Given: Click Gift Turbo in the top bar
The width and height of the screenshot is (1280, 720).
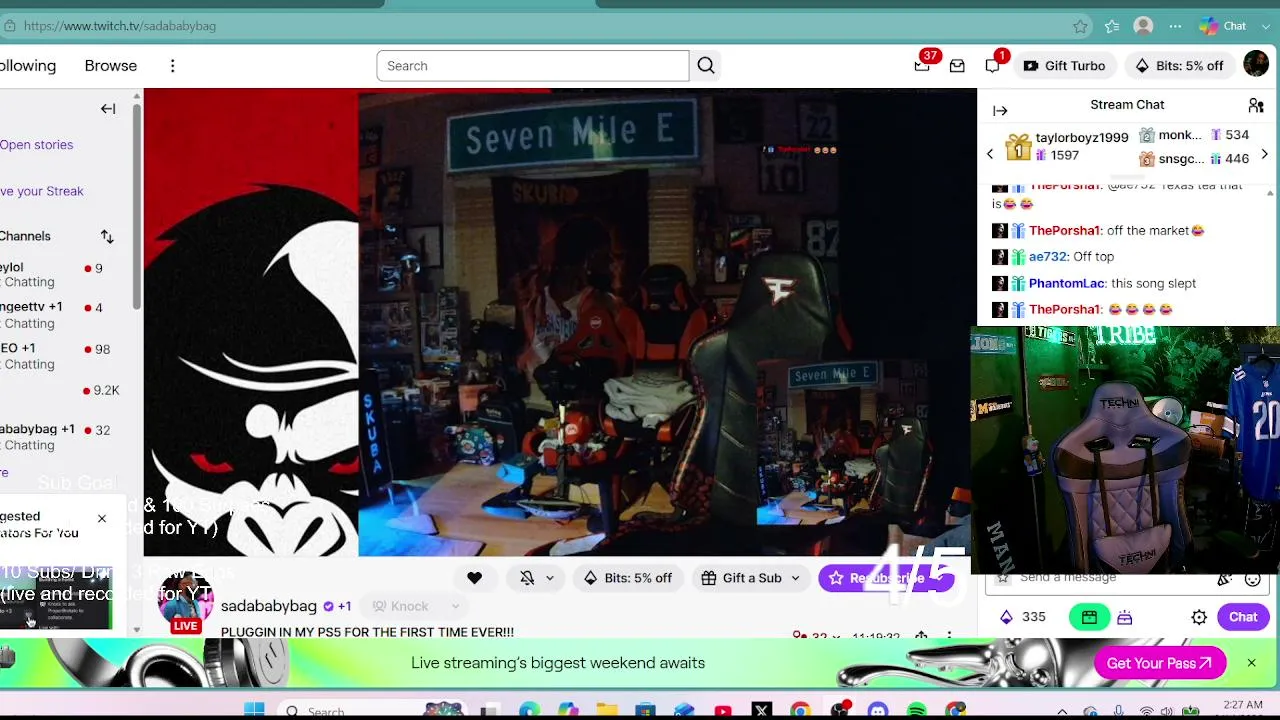Looking at the screenshot, I should point(1064,66).
